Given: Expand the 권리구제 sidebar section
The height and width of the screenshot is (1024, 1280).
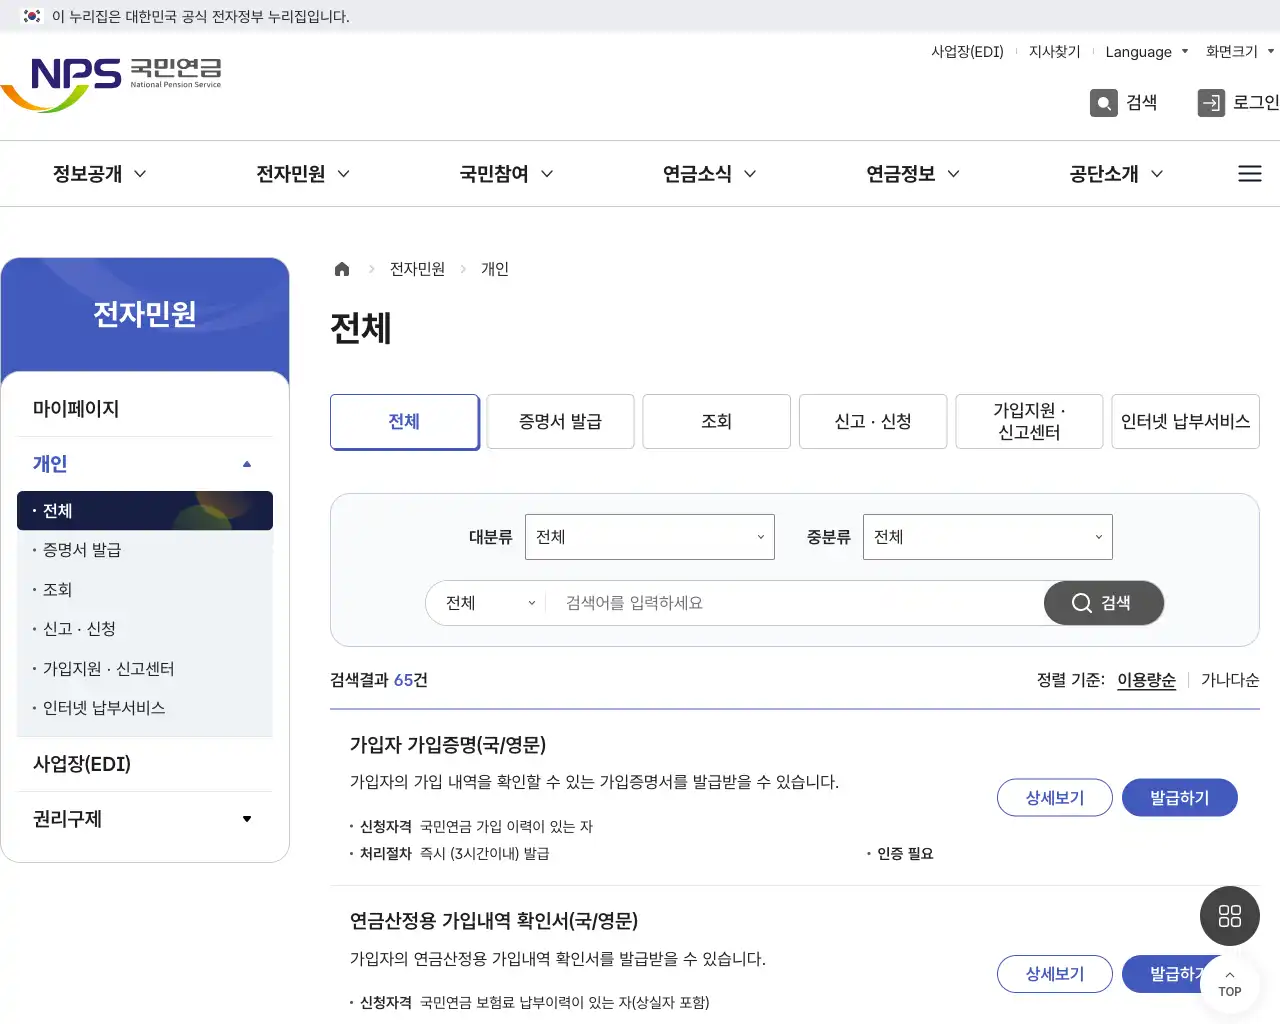Looking at the screenshot, I should pyautogui.click(x=145, y=819).
